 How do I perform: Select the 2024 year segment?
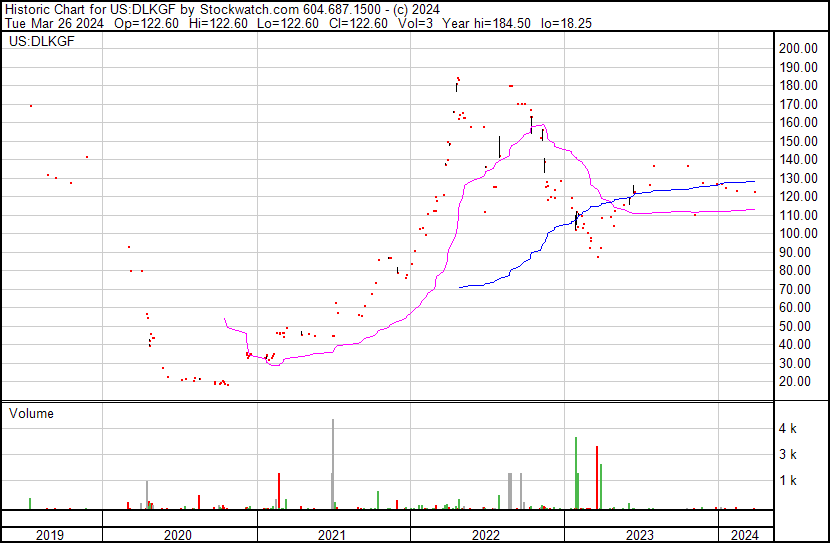(746, 535)
